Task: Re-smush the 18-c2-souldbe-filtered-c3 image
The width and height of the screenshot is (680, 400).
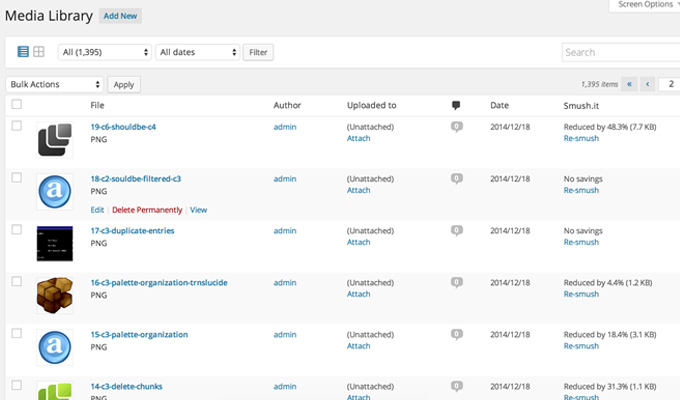Action: [581, 190]
